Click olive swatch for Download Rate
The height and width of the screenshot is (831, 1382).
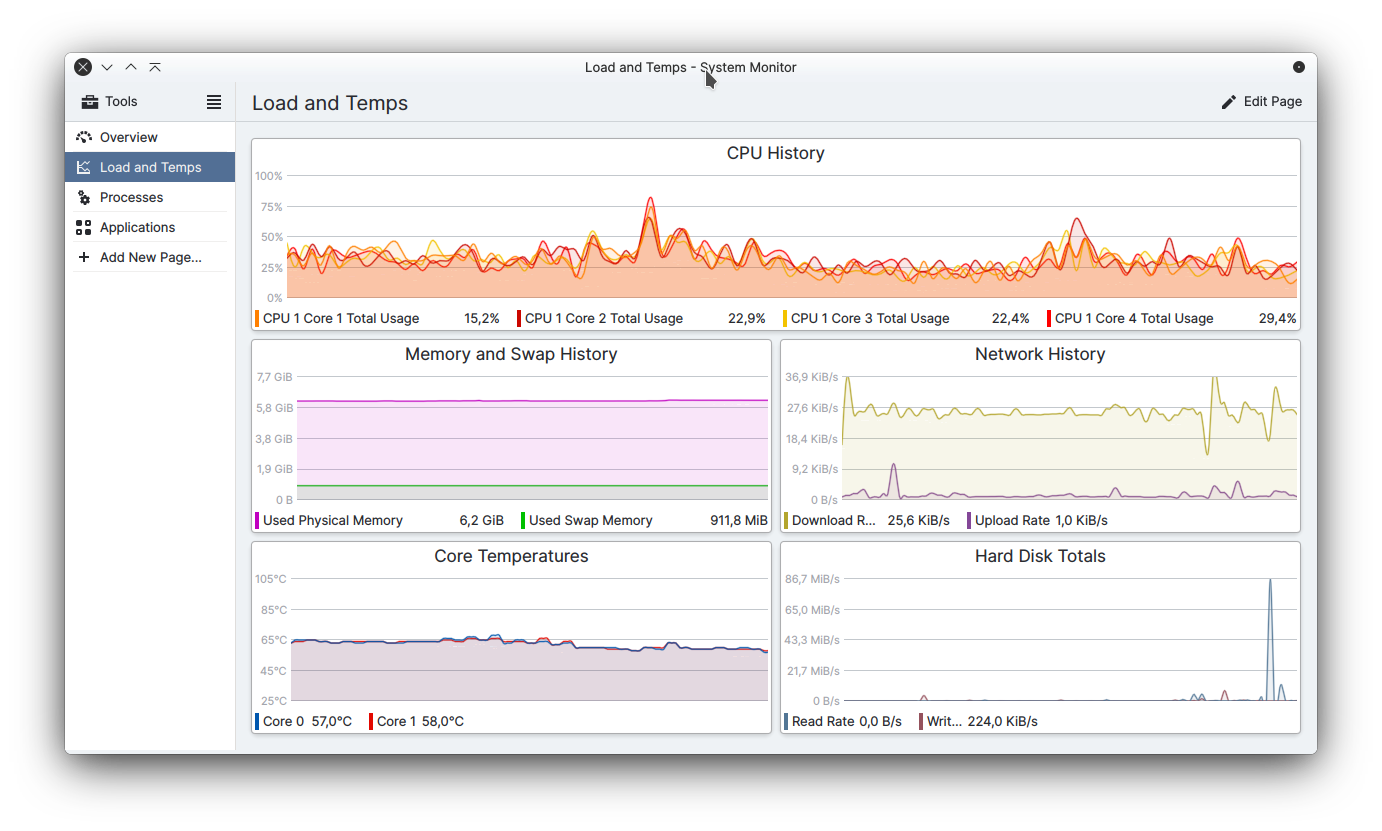point(786,520)
